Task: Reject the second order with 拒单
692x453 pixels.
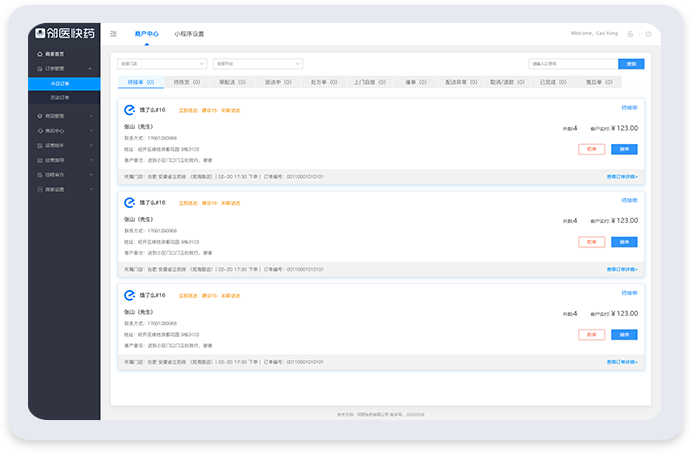Action: pos(592,242)
